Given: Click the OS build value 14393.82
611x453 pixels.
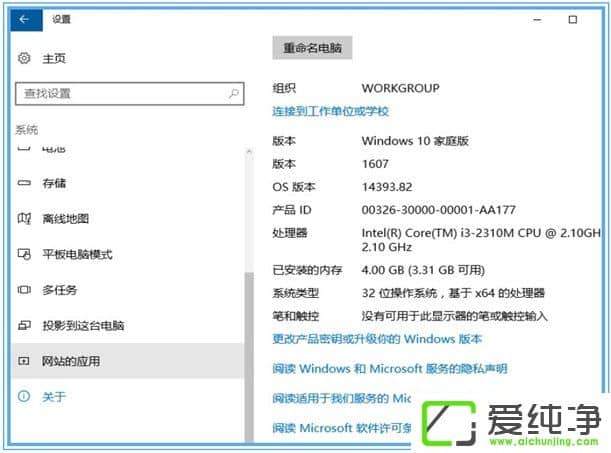Looking at the screenshot, I should click(387, 187).
